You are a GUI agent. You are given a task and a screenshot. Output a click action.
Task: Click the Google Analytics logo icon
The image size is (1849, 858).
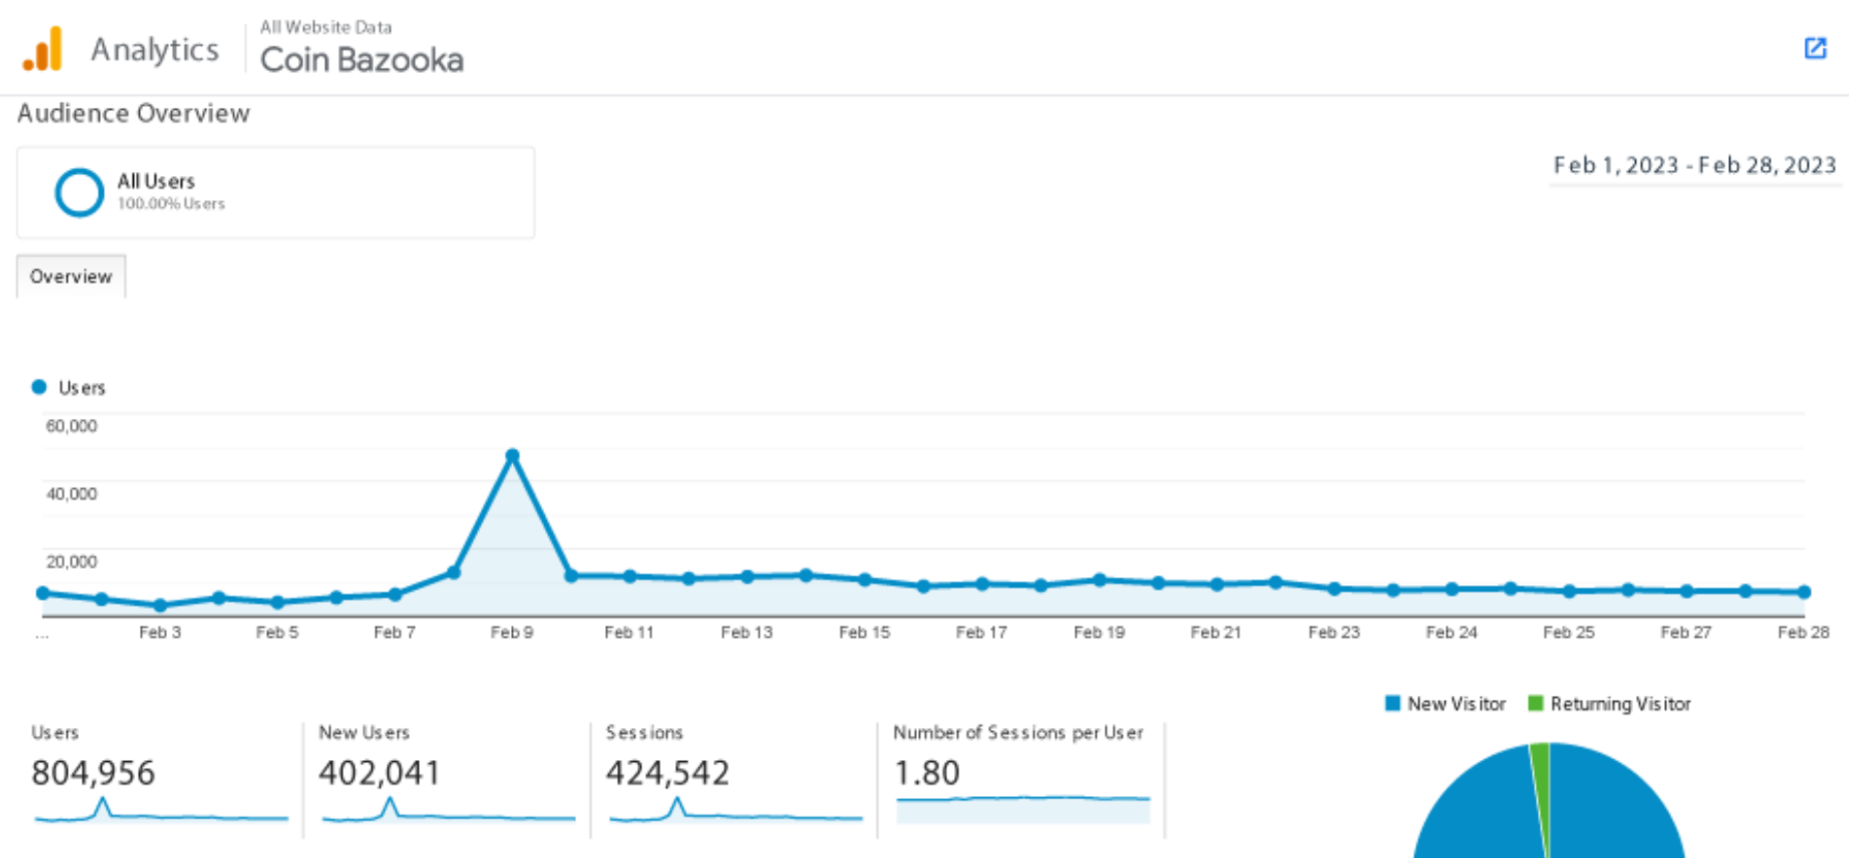pyautogui.click(x=42, y=49)
